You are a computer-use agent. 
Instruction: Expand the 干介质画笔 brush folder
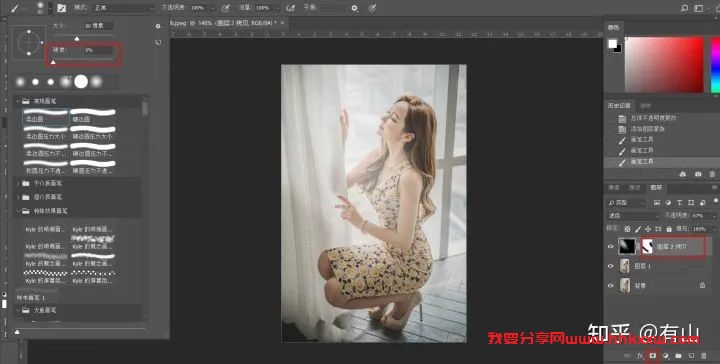click(18, 183)
